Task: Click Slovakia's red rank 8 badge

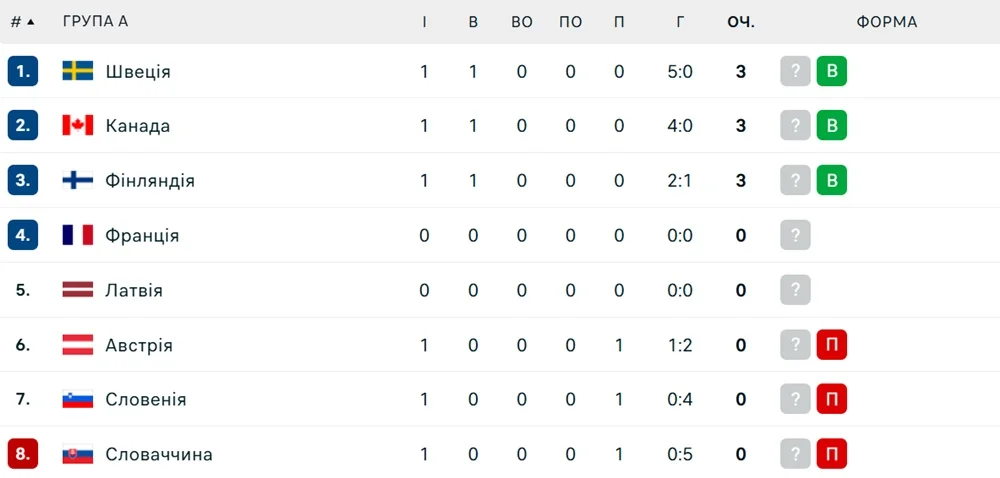Action: tap(23, 454)
